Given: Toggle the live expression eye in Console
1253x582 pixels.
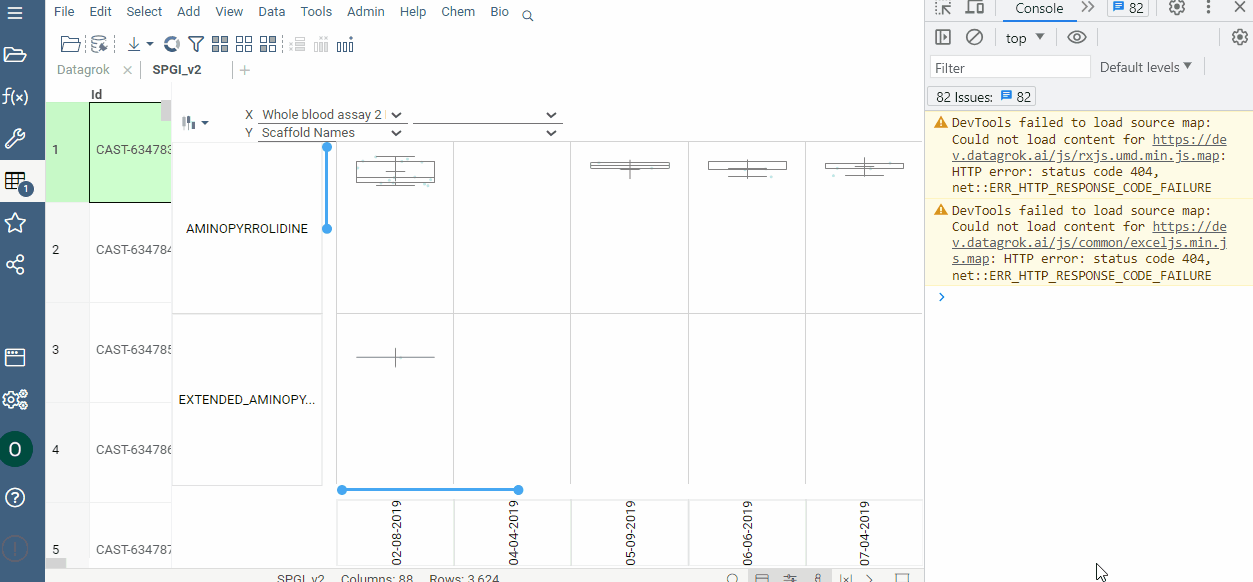Looking at the screenshot, I should (1075, 36).
